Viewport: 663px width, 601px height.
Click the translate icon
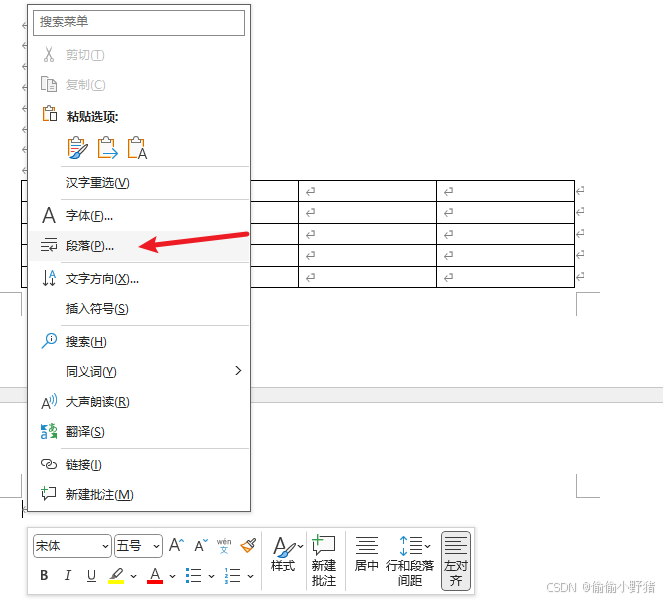pos(49,431)
